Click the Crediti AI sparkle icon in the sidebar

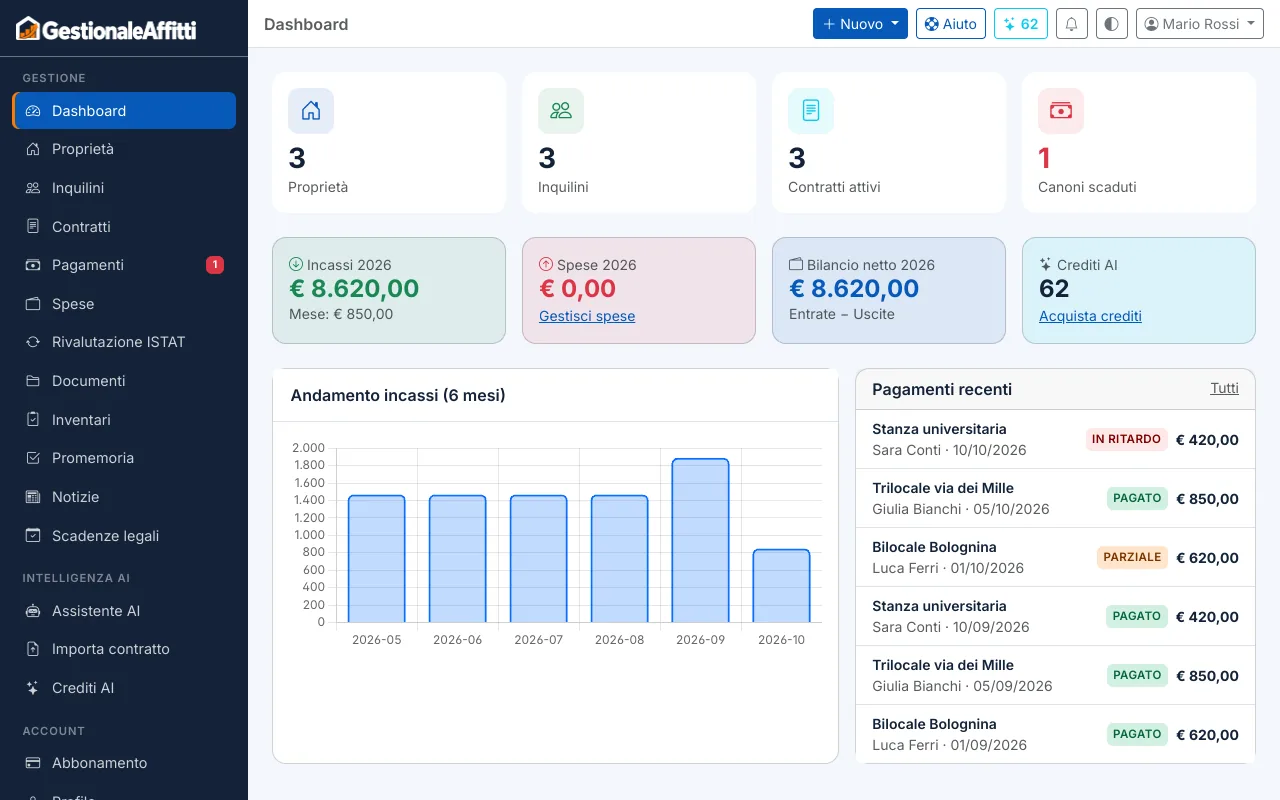tap(33, 688)
